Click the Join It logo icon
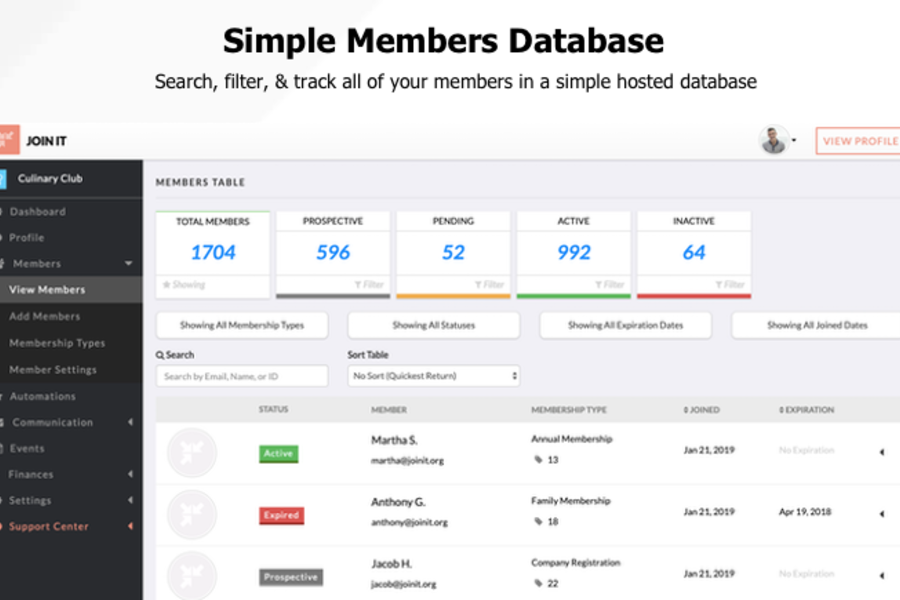The width and height of the screenshot is (900, 600). point(9,140)
